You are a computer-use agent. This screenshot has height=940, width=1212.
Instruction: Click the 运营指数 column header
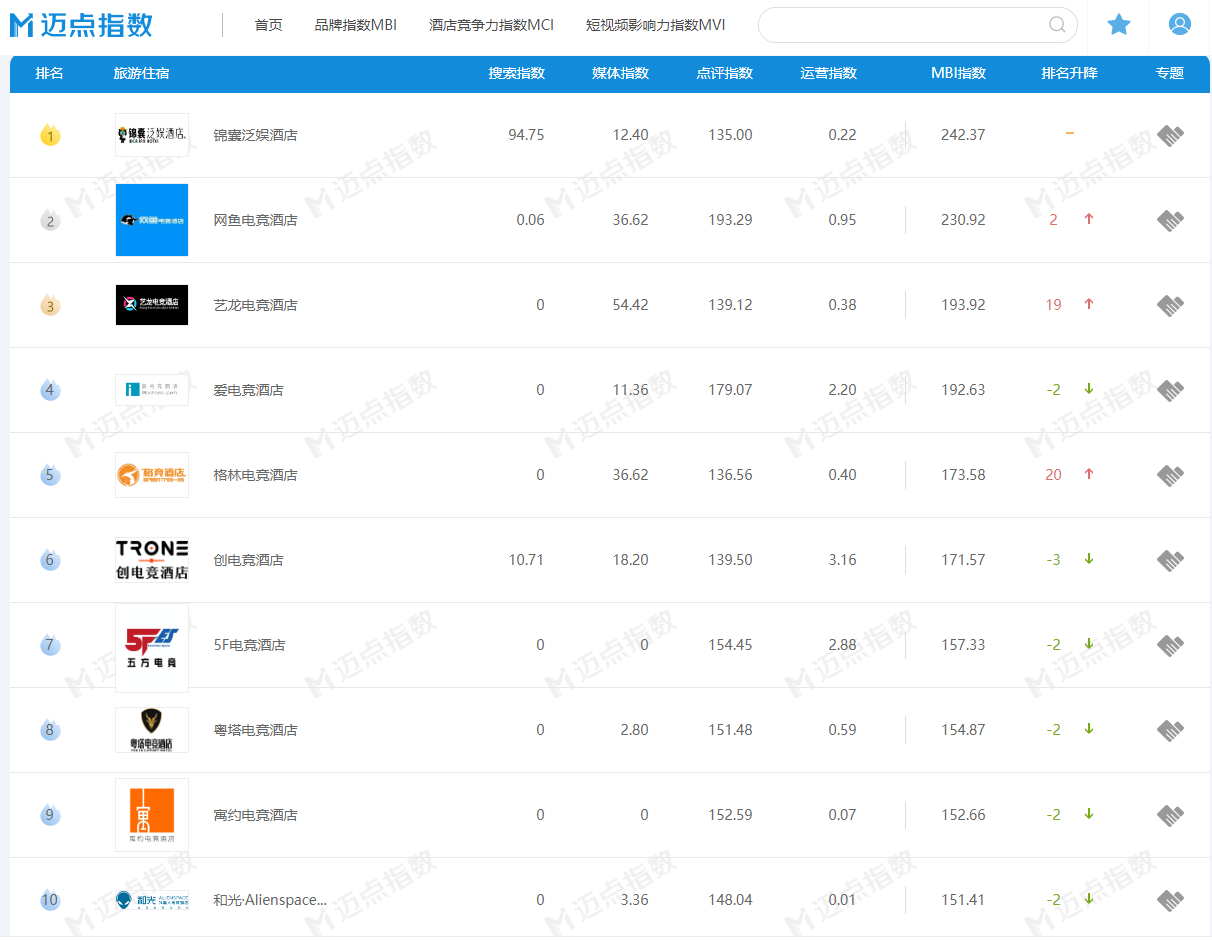point(829,73)
